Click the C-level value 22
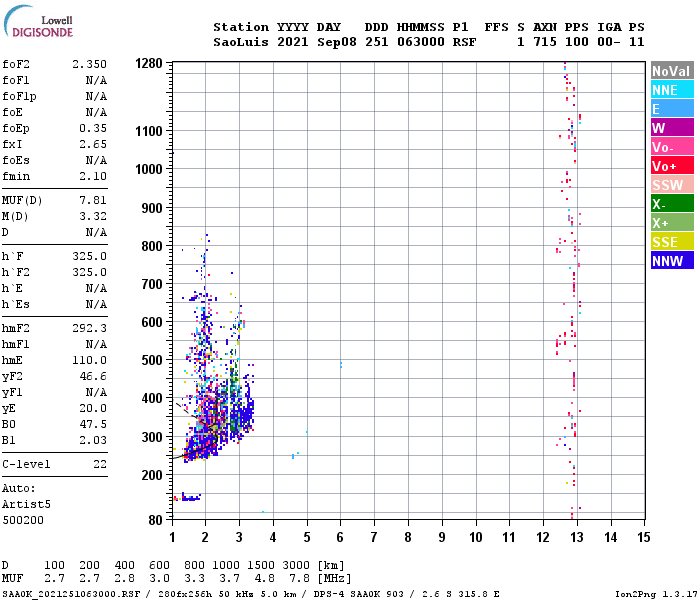The width and height of the screenshot is (700, 600). pyautogui.click(x=100, y=464)
